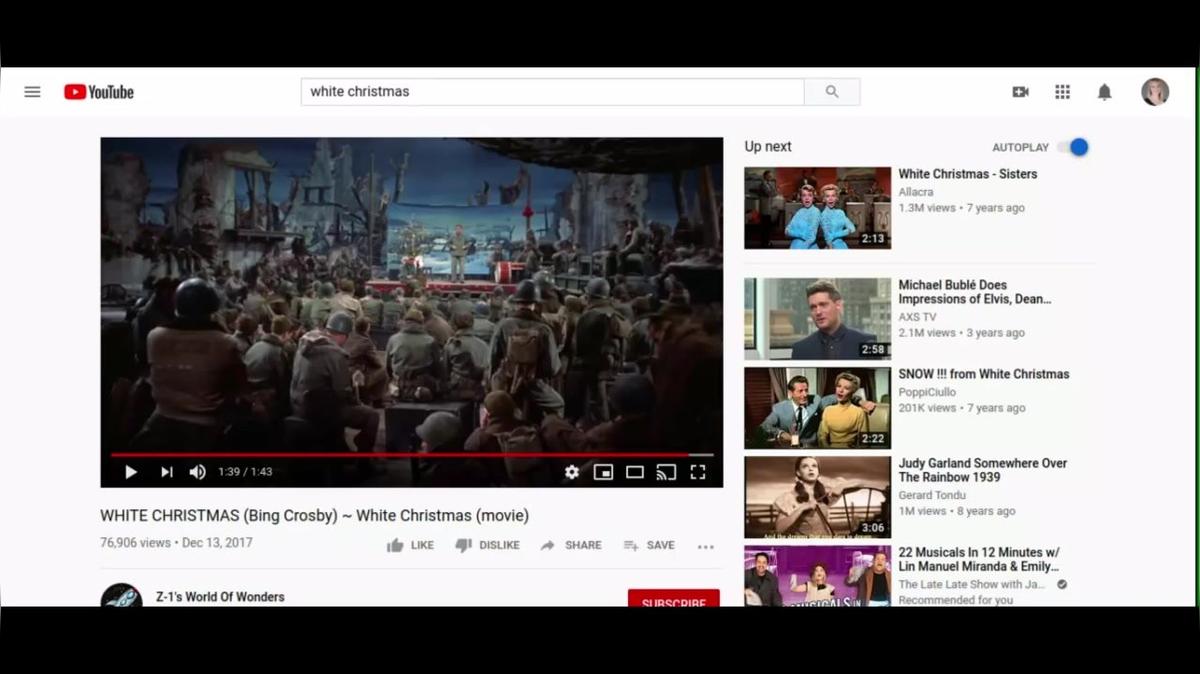This screenshot has height=674, width=1200.
Task: Enter full screen mode
Action: pos(698,472)
